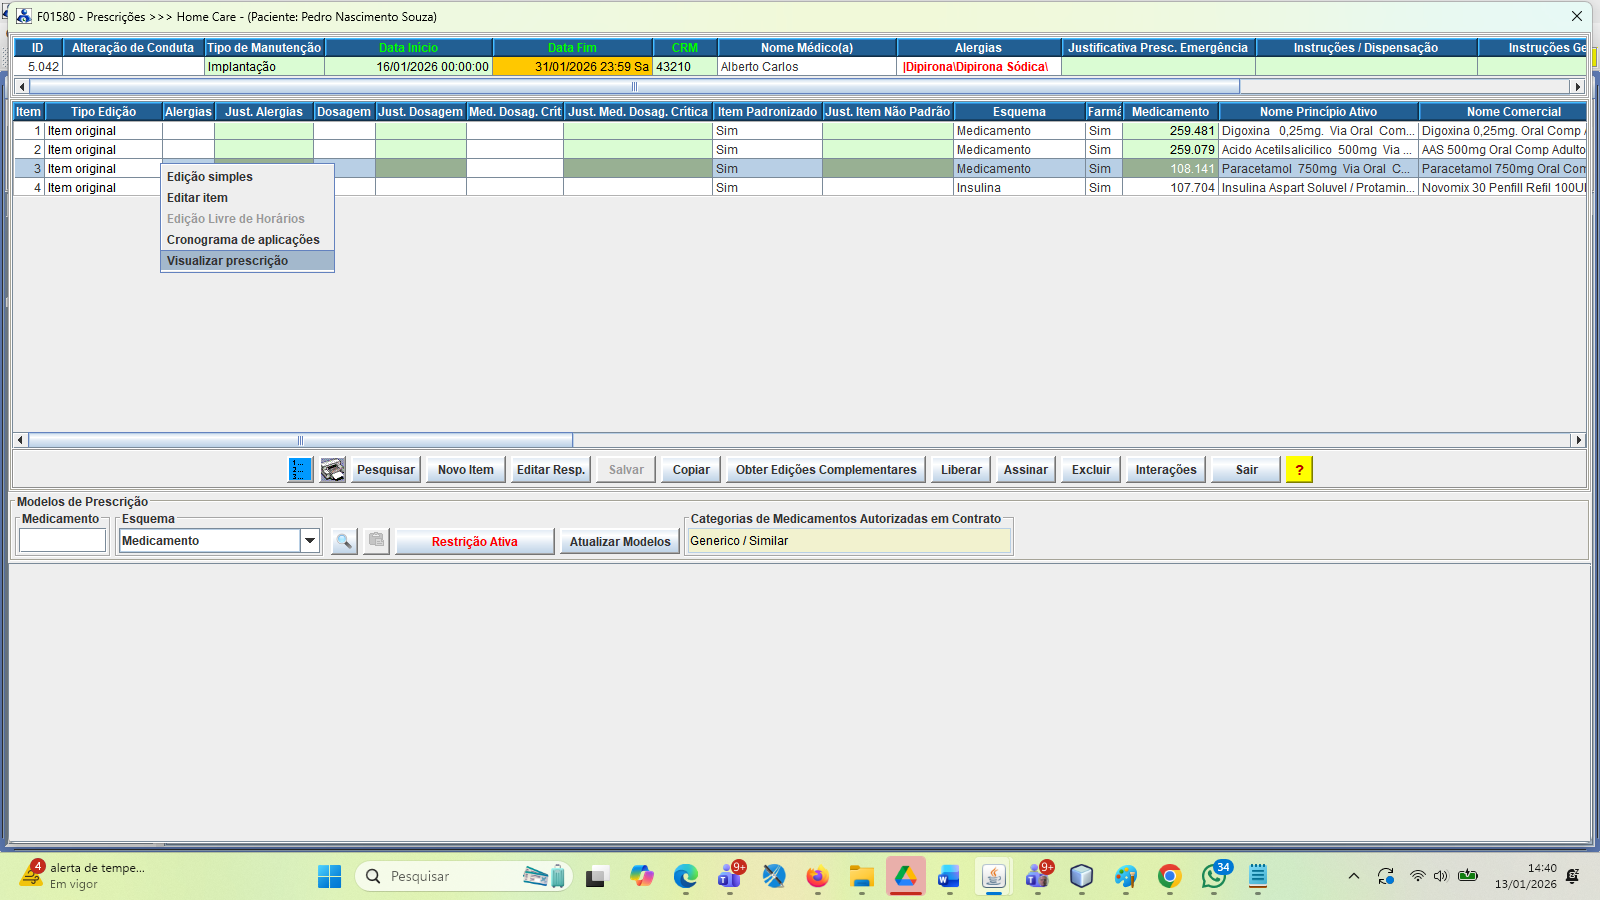
Task: Click the grayed copy icon beside the magnifier
Action: 376,542
